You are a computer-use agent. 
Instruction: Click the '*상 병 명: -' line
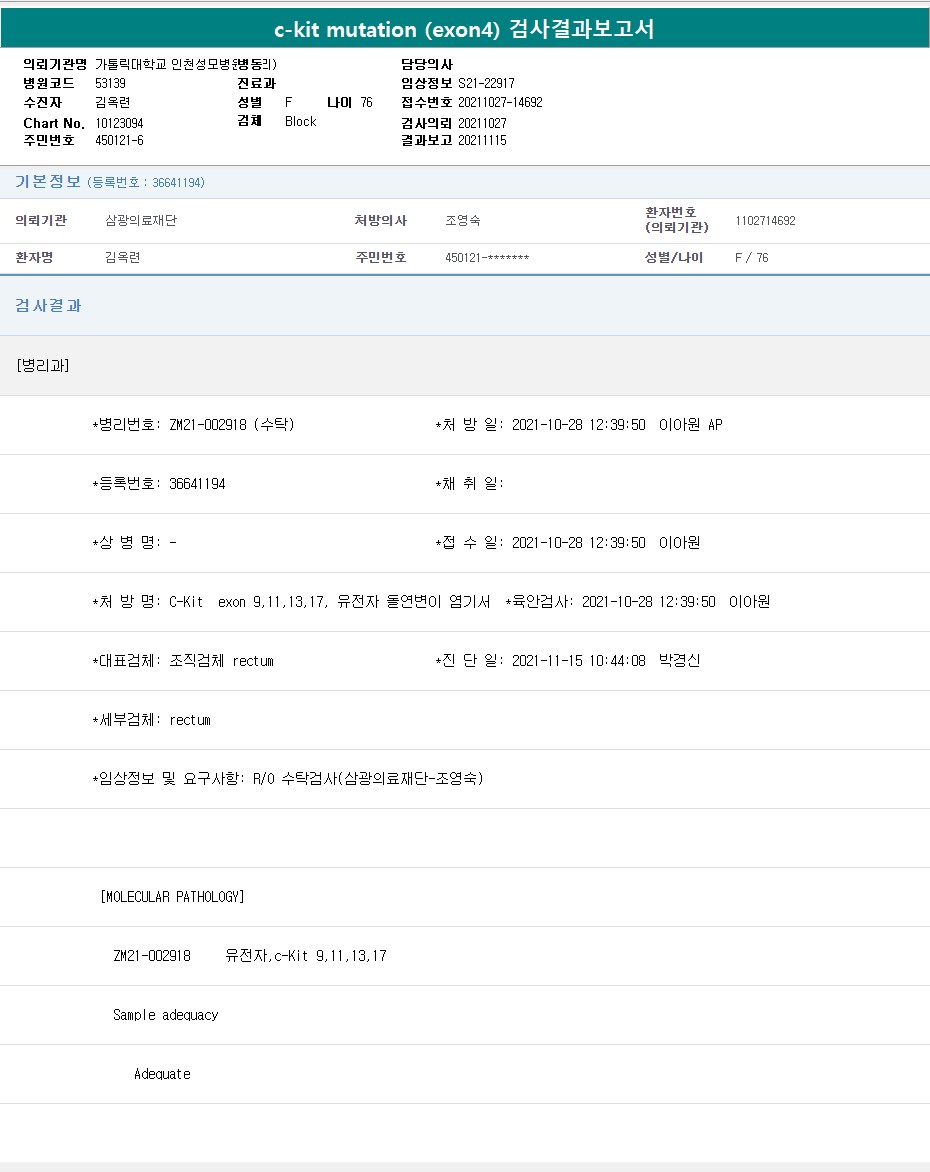coord(134,543)
